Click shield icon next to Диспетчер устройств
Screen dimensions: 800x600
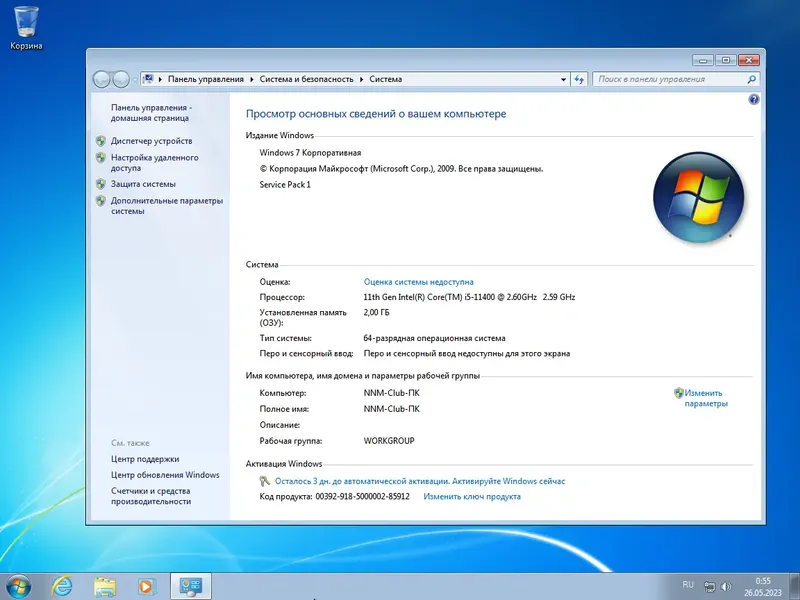pos(101,141)
